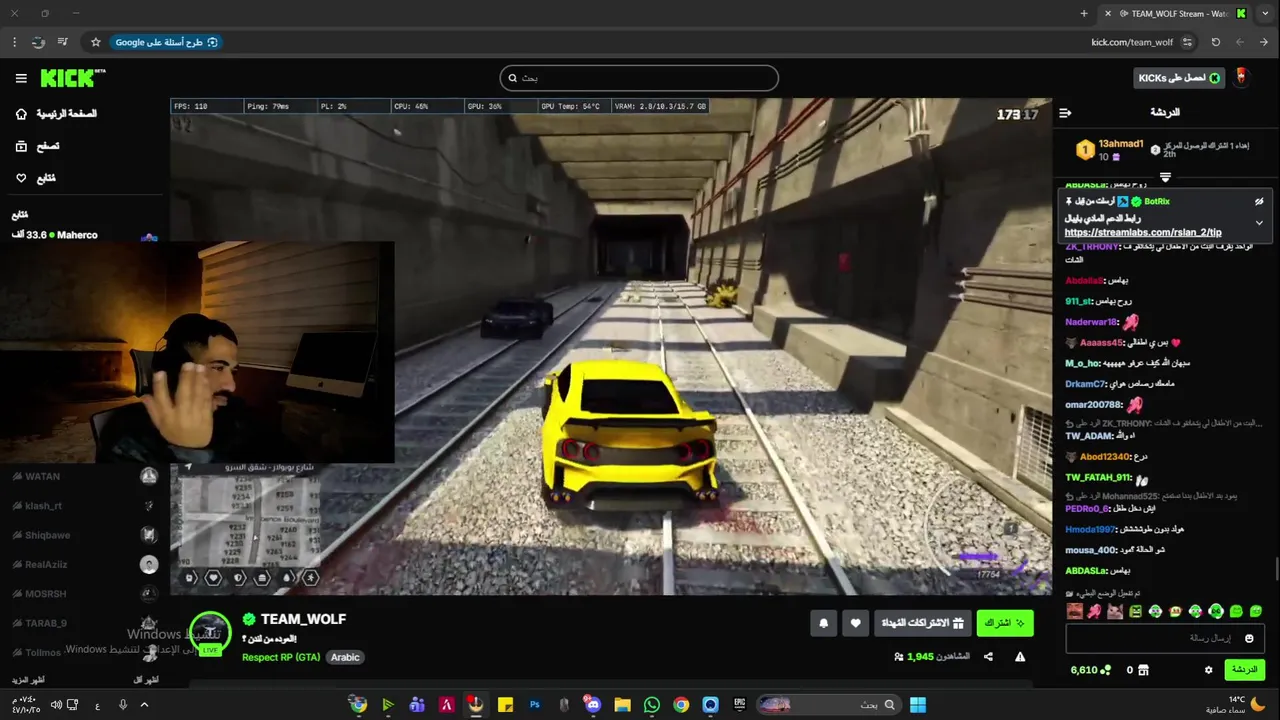1280x720 pixels.
Task: Reload the page in browser toolbar
Action: pos(1216,42)
